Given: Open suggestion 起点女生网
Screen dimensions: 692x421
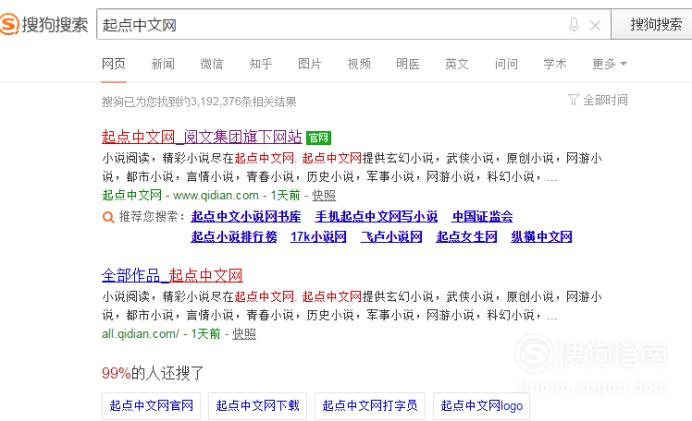Looking at the screenshot, I should [x=466, y=237].
